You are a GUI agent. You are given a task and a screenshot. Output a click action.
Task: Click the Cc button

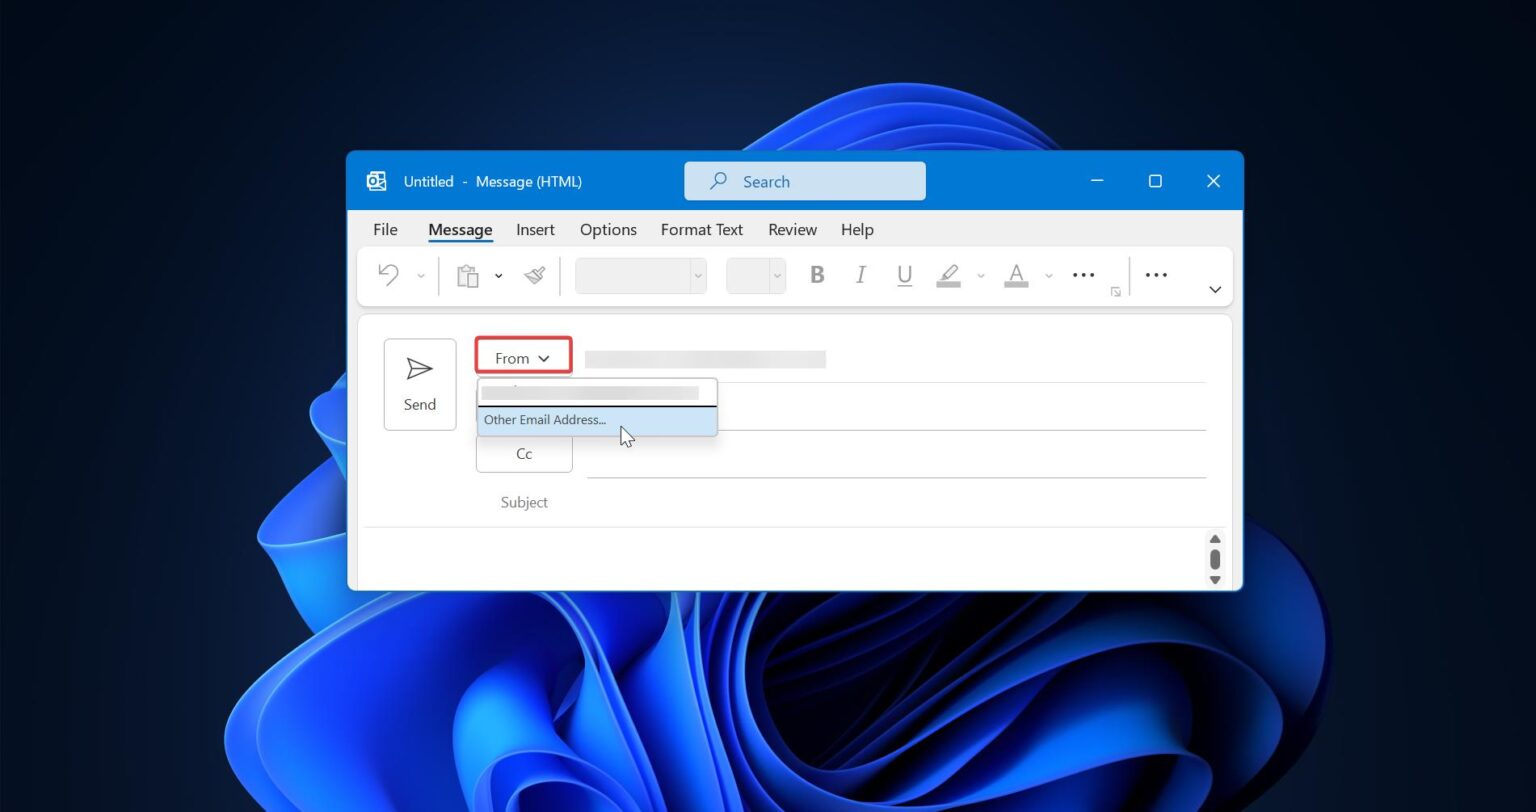pos(523,453)
